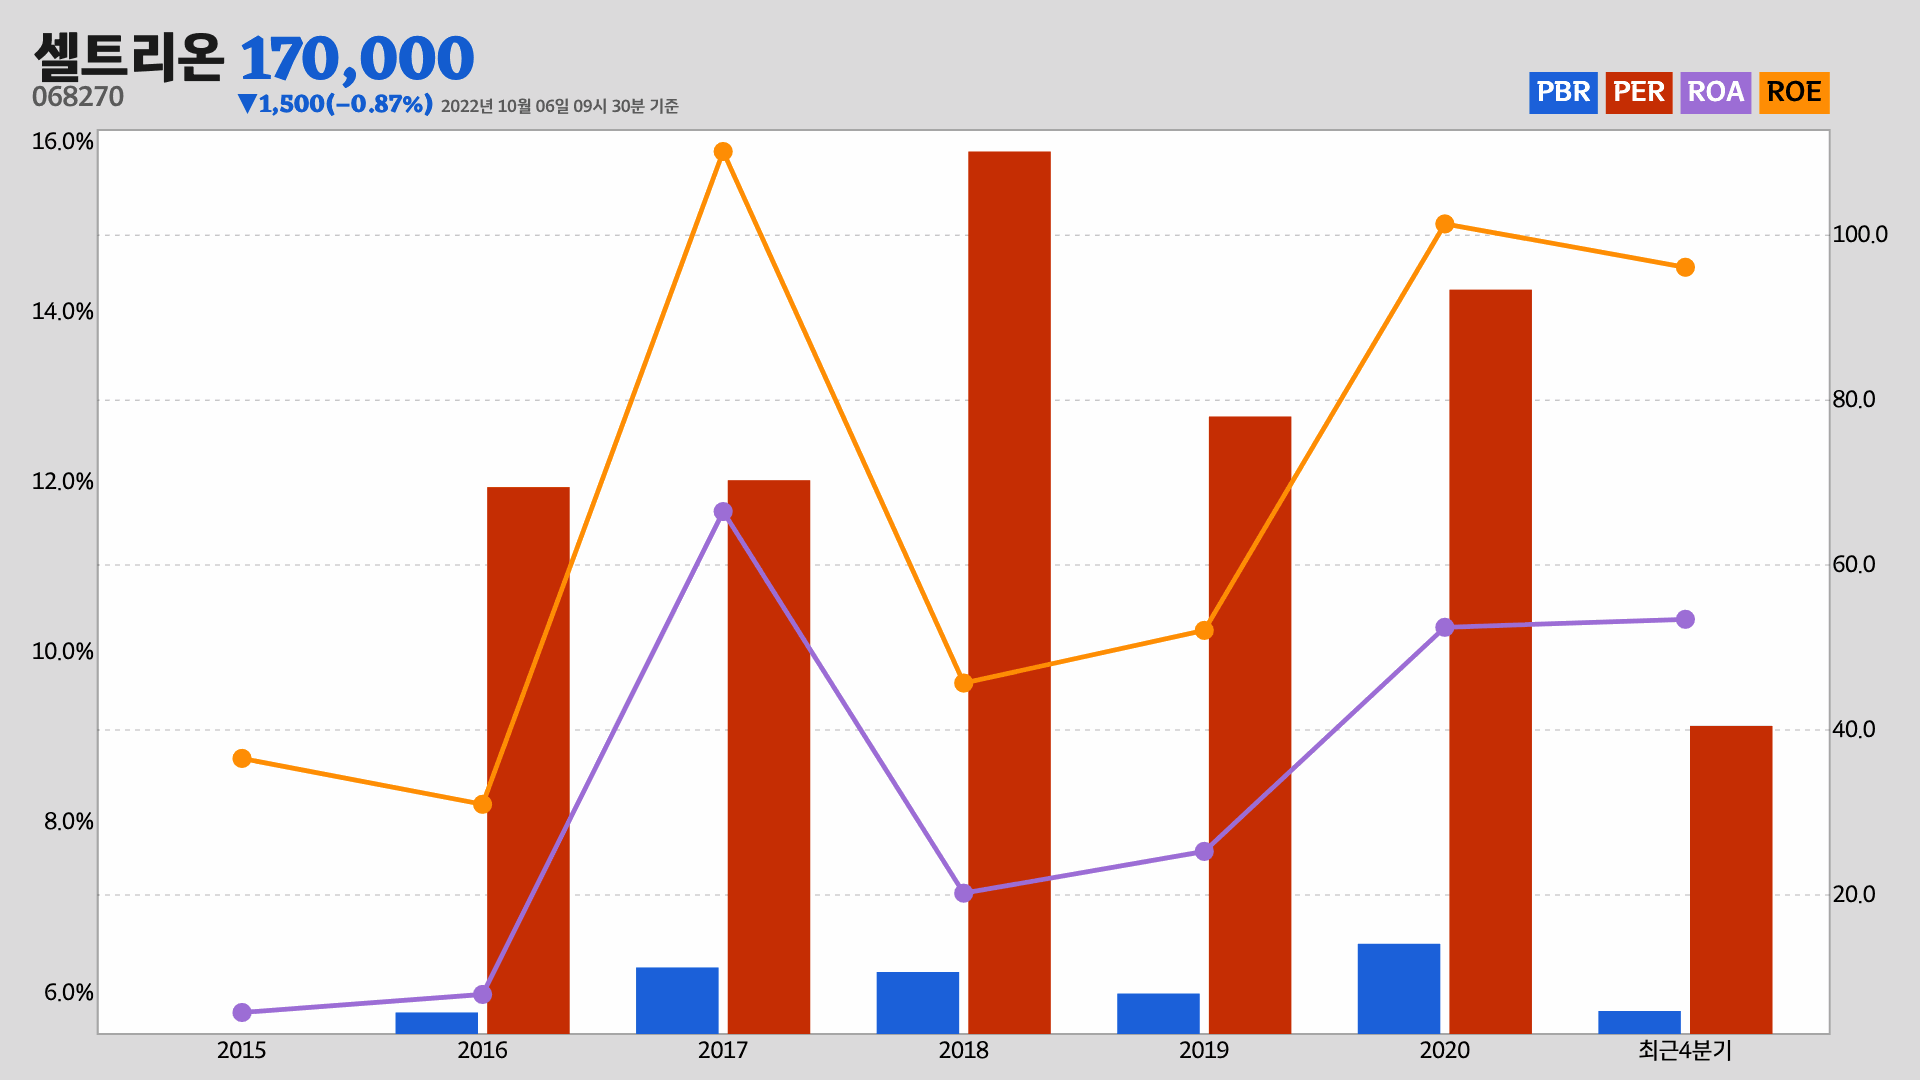Image resolution: width=1920 pixels, height=1080 pixels.
Task: Click the orange ROE point at 2015
Action: pos(242,759)
